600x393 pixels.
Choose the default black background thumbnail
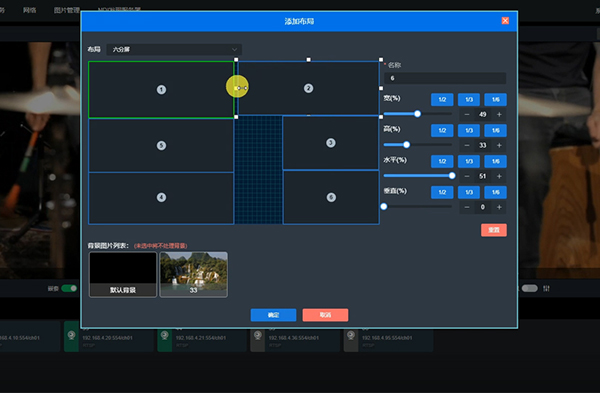[123, 274]
